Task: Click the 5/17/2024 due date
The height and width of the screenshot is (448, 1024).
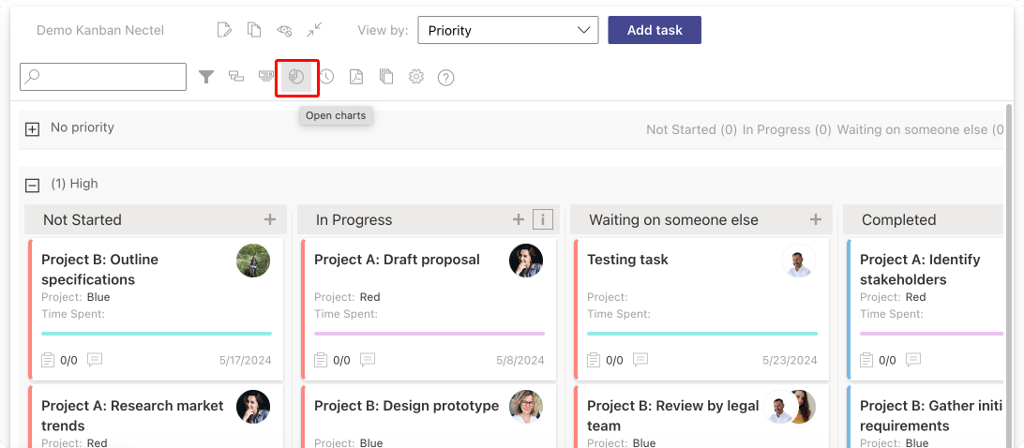Action: (x=248, y=360)
